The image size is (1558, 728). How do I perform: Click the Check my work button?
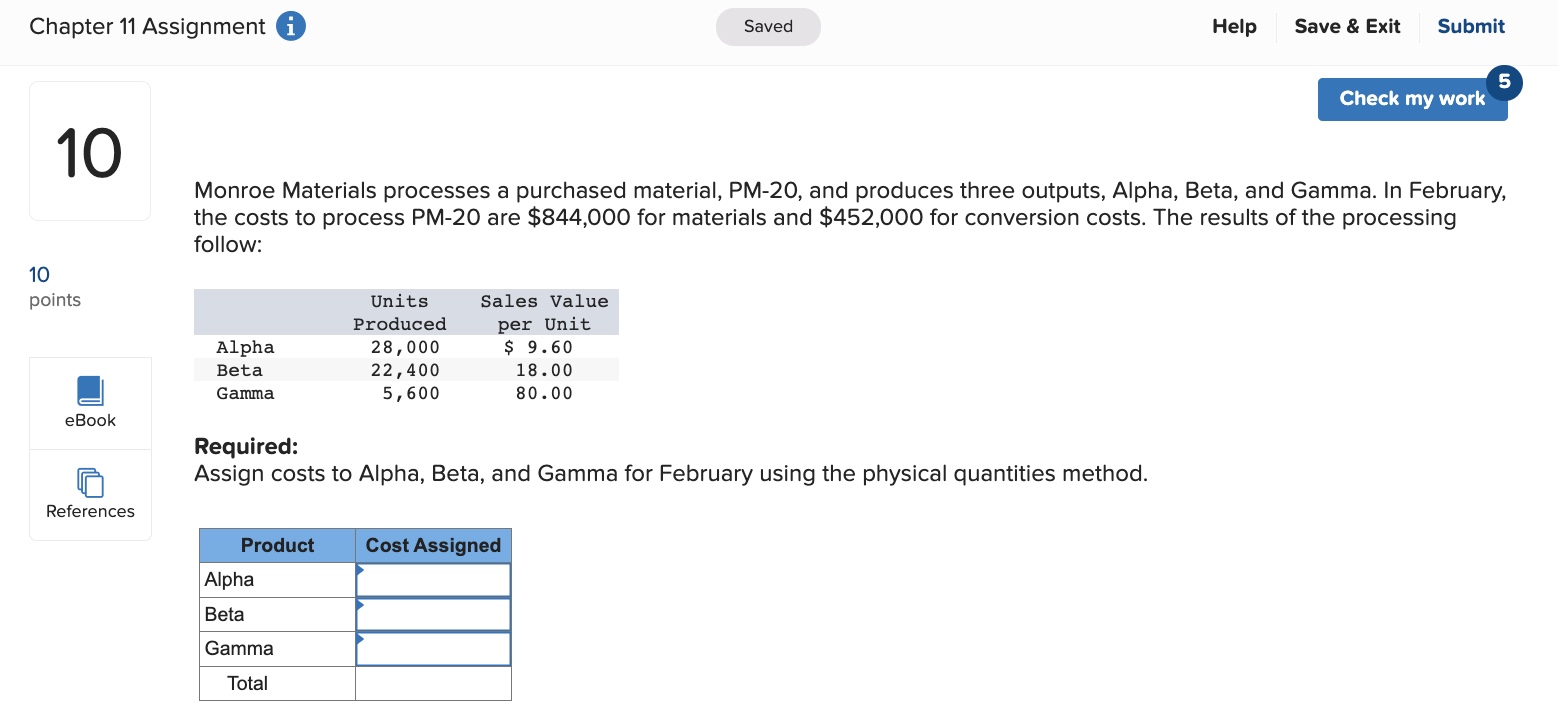click(x=1412, y=98)
